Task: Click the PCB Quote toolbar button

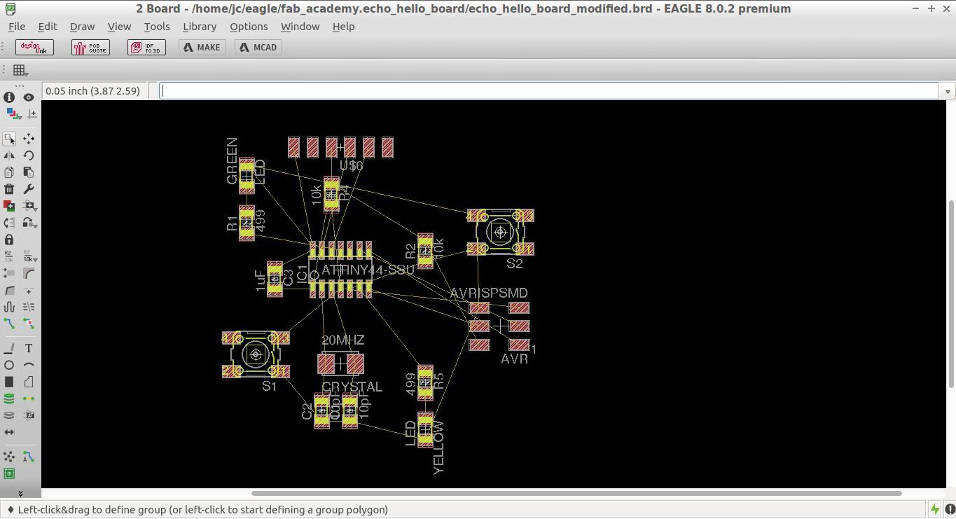Action: tap(90, 48)
